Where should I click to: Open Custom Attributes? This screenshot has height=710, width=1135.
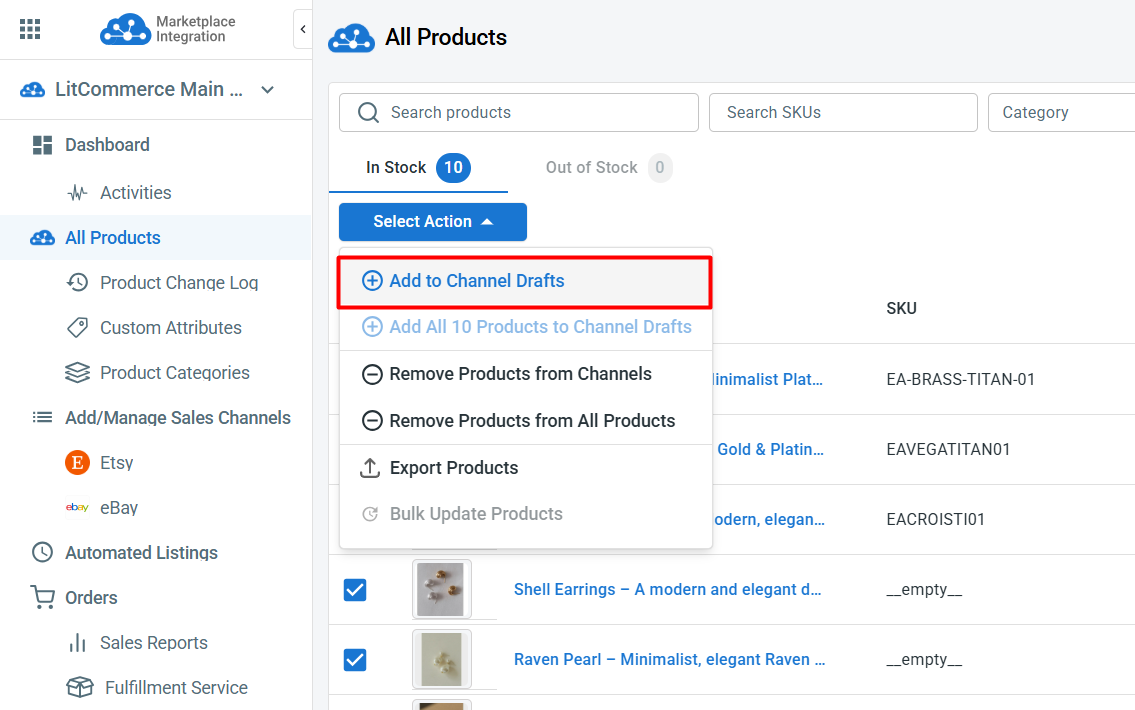pos(171,327)
